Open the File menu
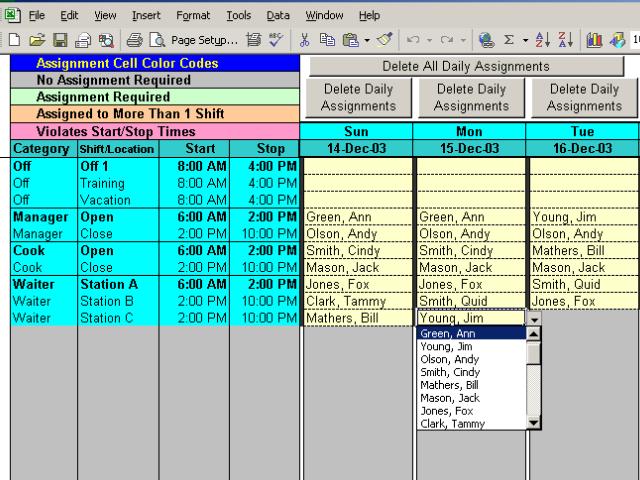 pyautogui.click(x=37, y=16)
